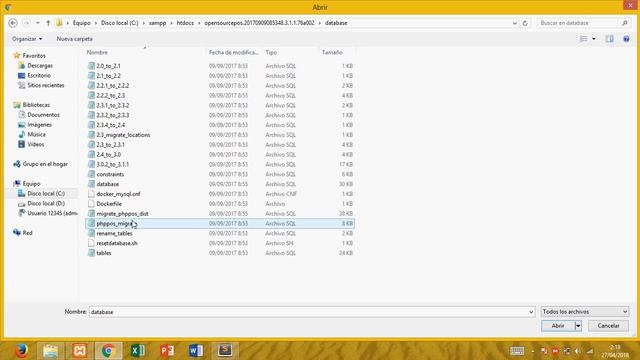This screenshot has height=360, width=640.
Task: Select the 2.0_to_2.1 SQL file icon
Action: click(91, 66)
